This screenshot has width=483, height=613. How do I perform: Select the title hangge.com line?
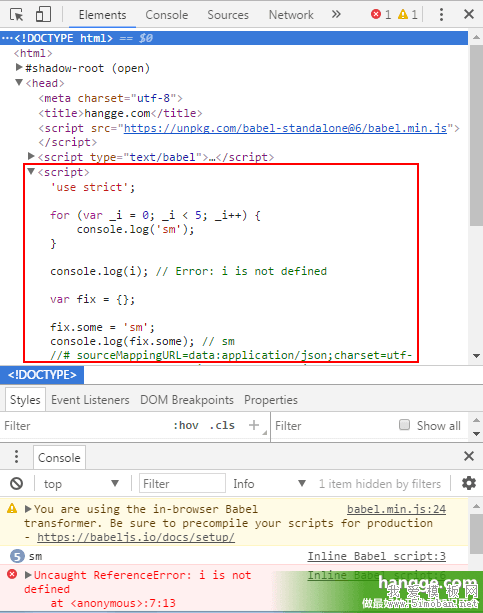(x=120, y=113)
